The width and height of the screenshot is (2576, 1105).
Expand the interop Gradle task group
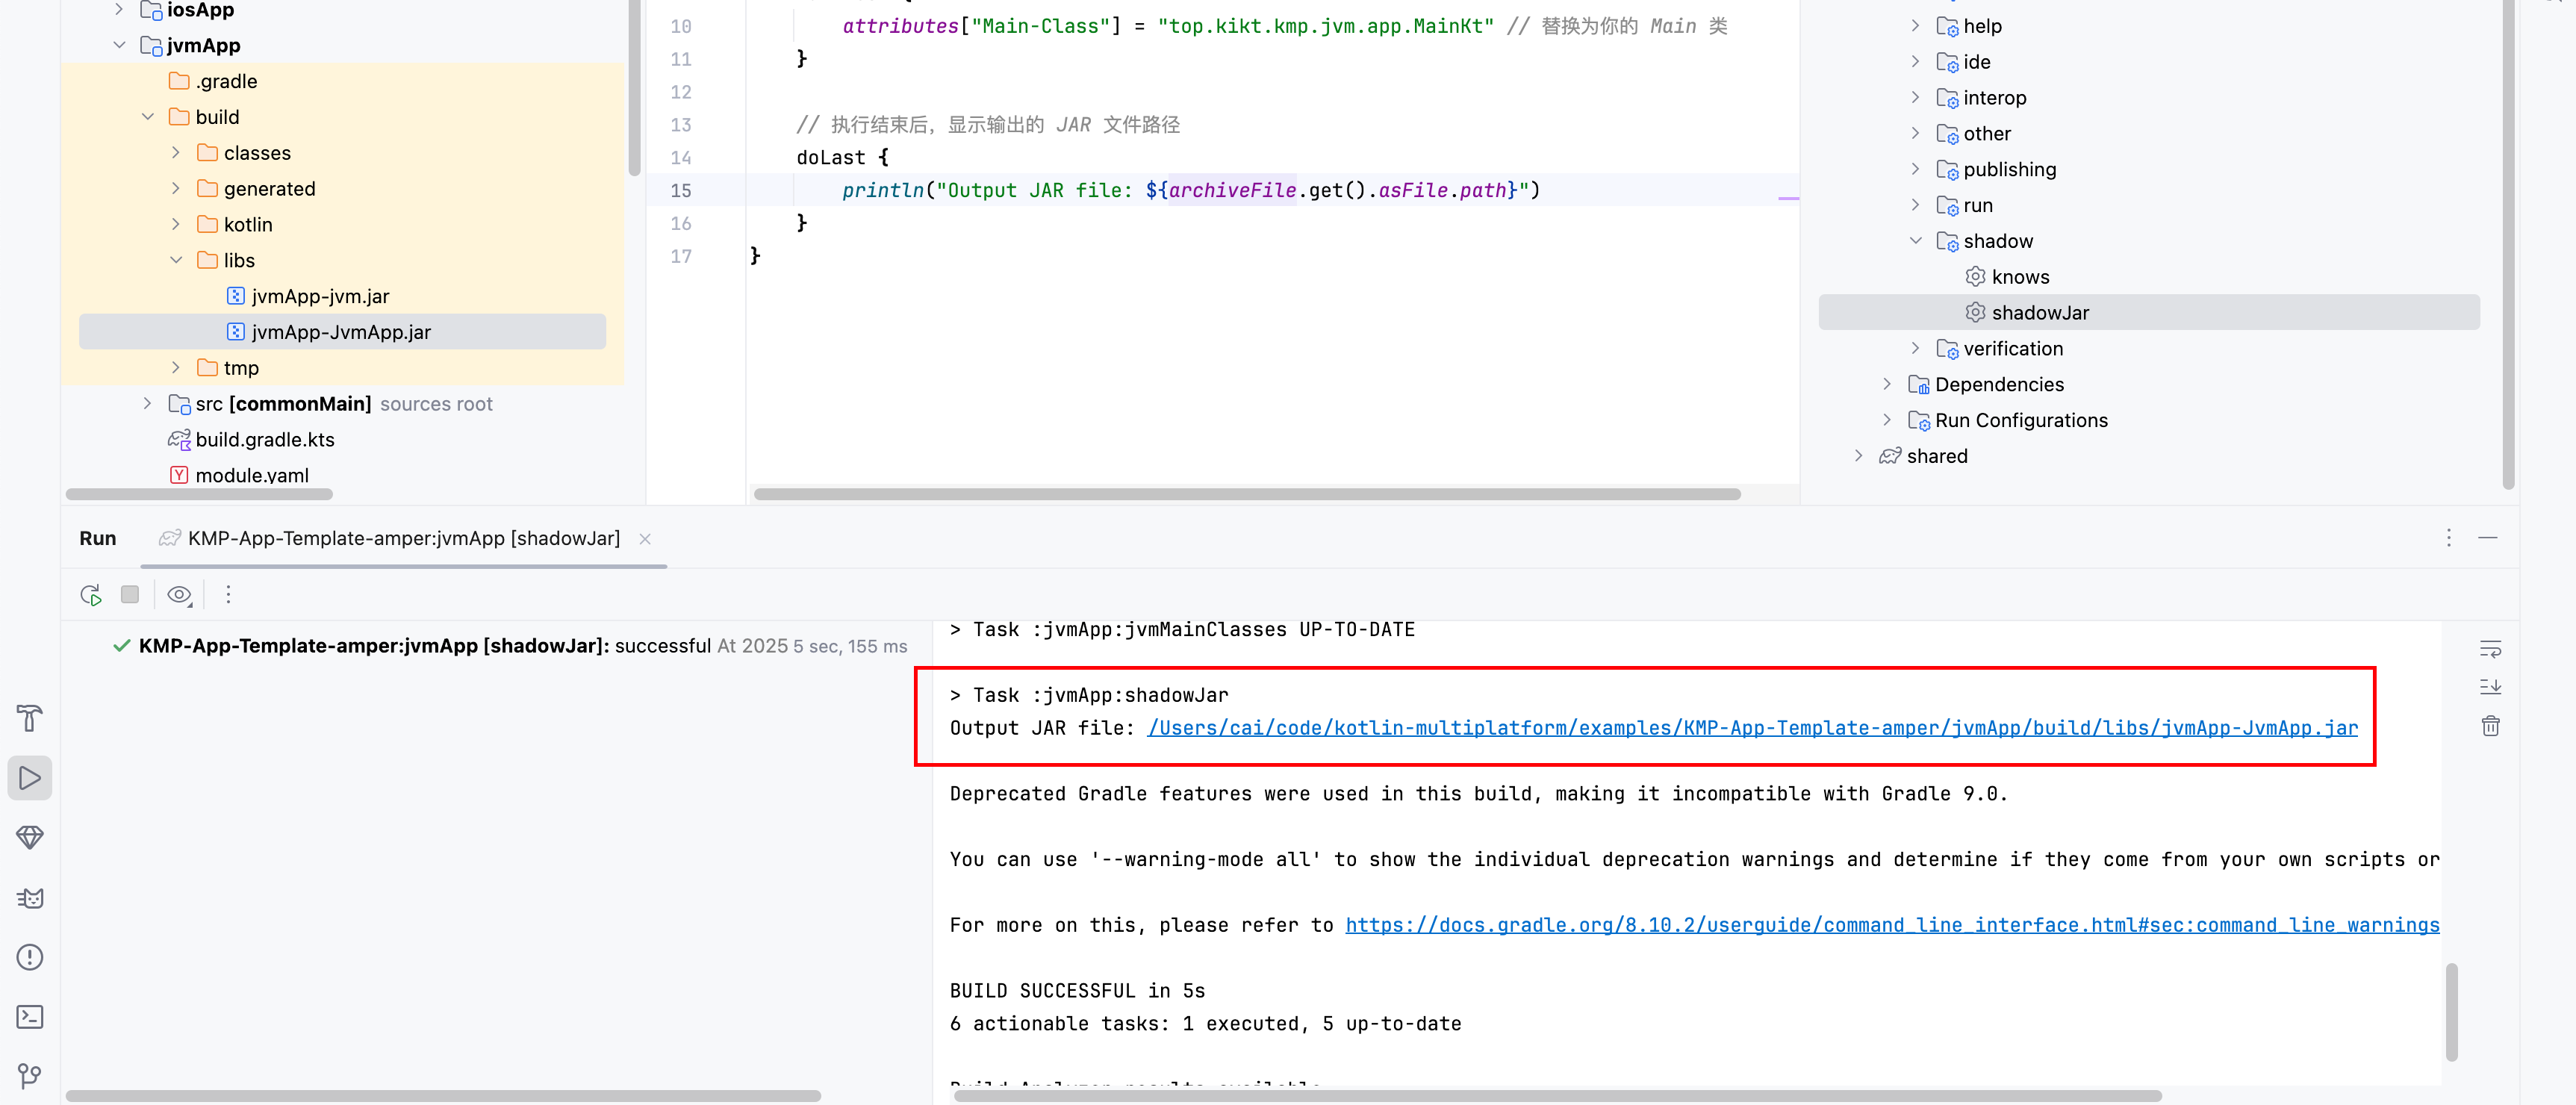[x=1916, y=98]
